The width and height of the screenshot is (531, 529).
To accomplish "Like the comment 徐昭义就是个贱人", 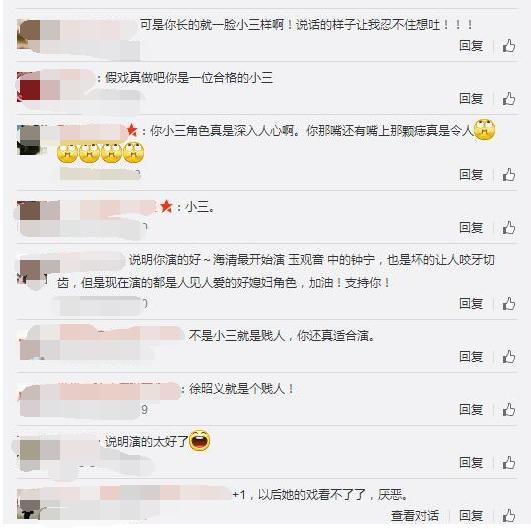I will [509, 409].
